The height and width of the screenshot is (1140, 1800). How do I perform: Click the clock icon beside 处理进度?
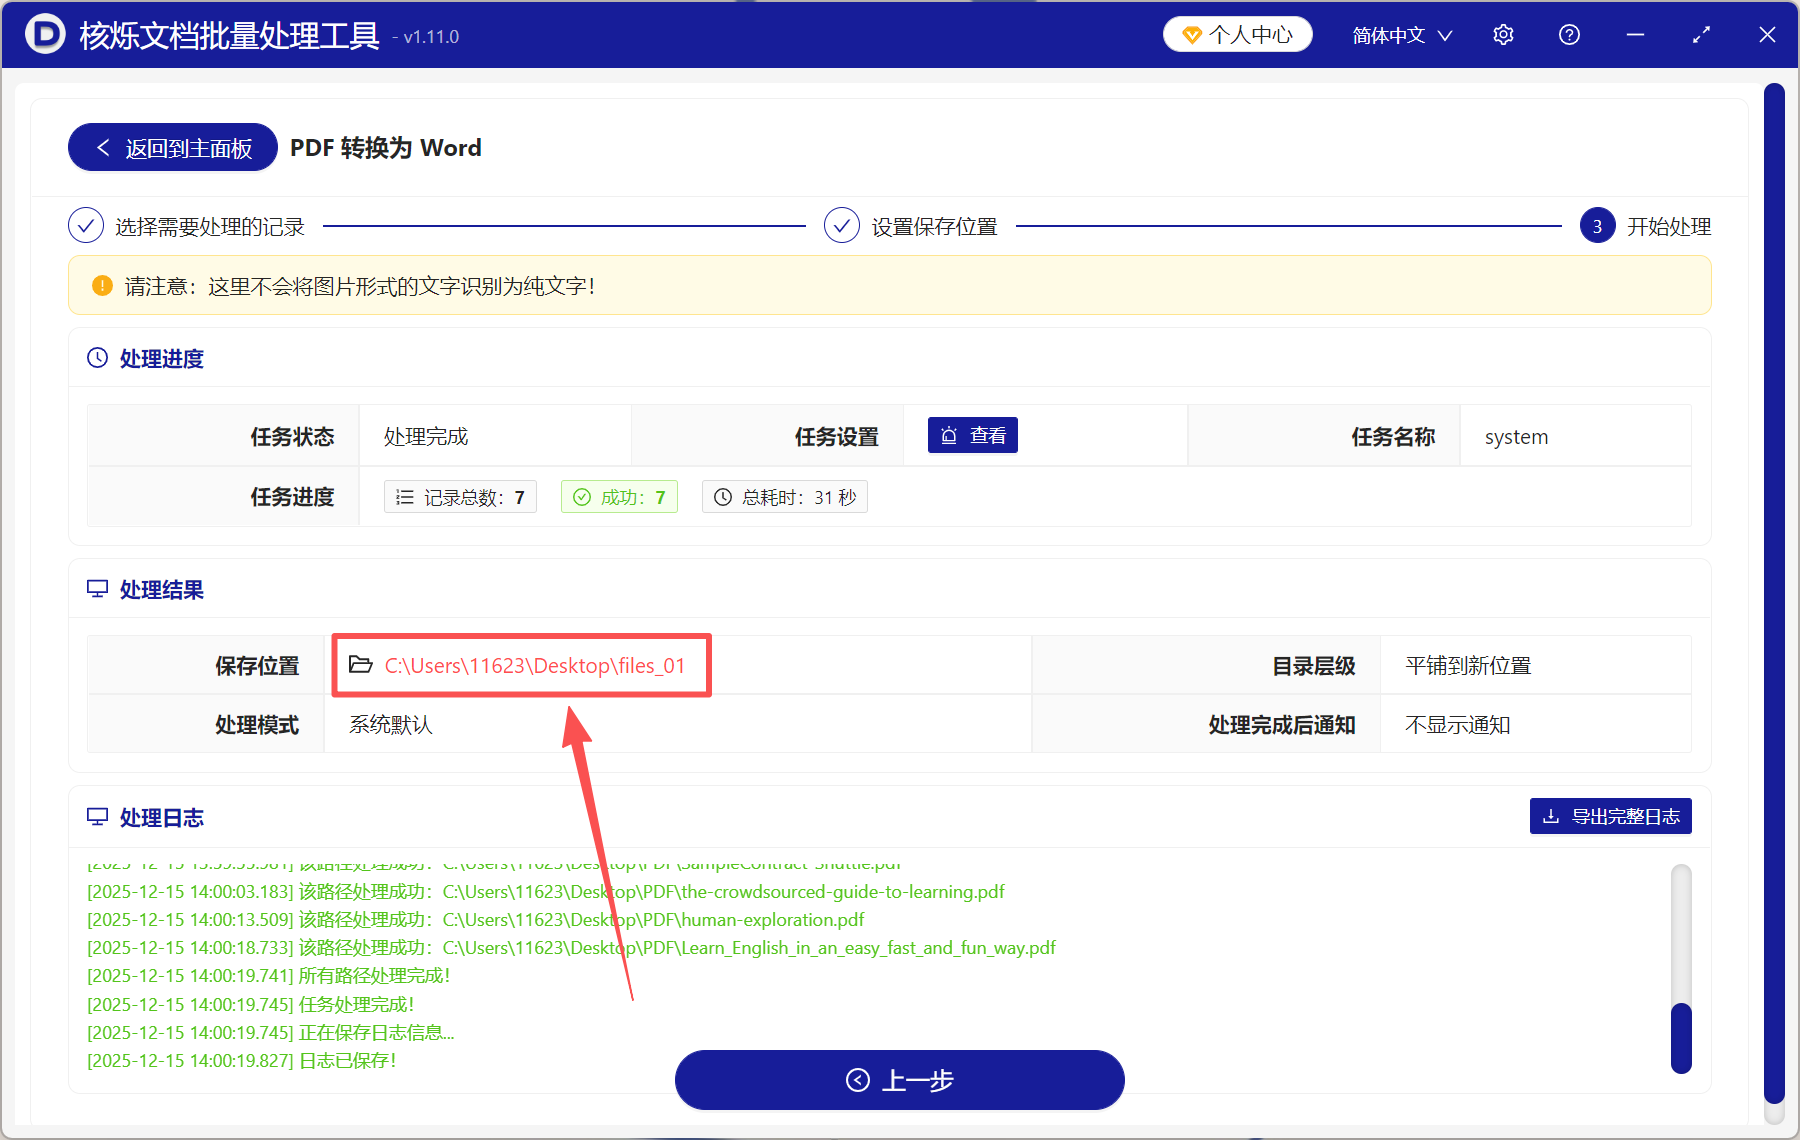coord(97,357)
